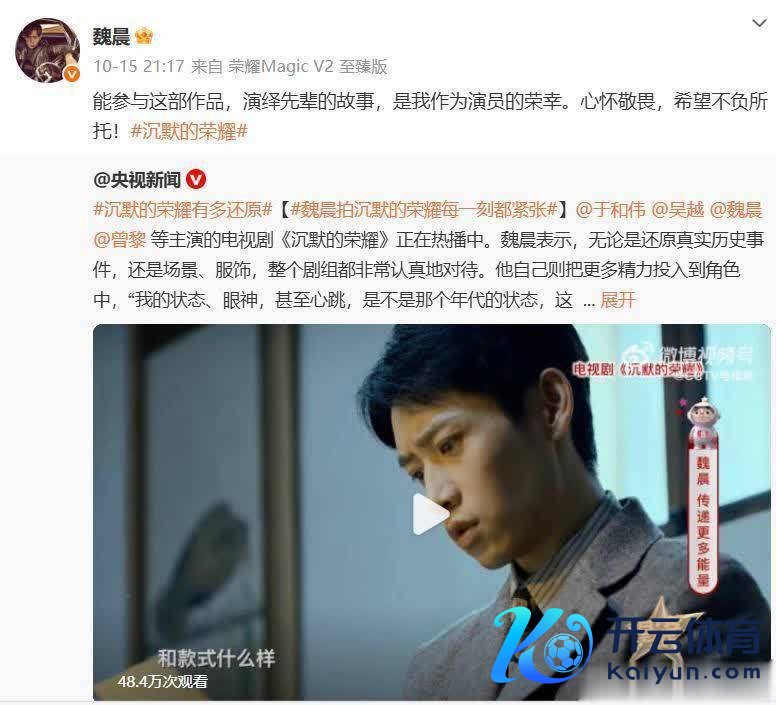776x705 pixels.
Task: Click the mascot figure sticker on video
Action: (x=703, y=416)
